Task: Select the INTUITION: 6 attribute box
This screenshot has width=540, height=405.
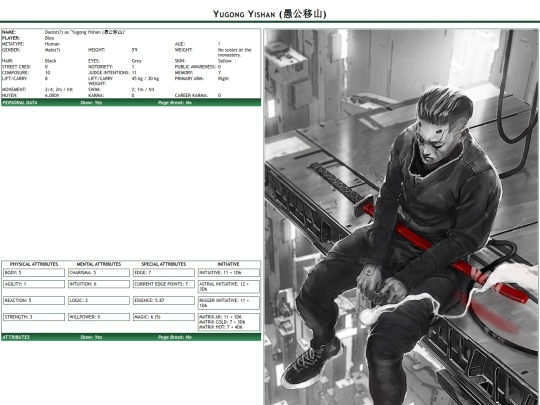Action: [99, 284]
